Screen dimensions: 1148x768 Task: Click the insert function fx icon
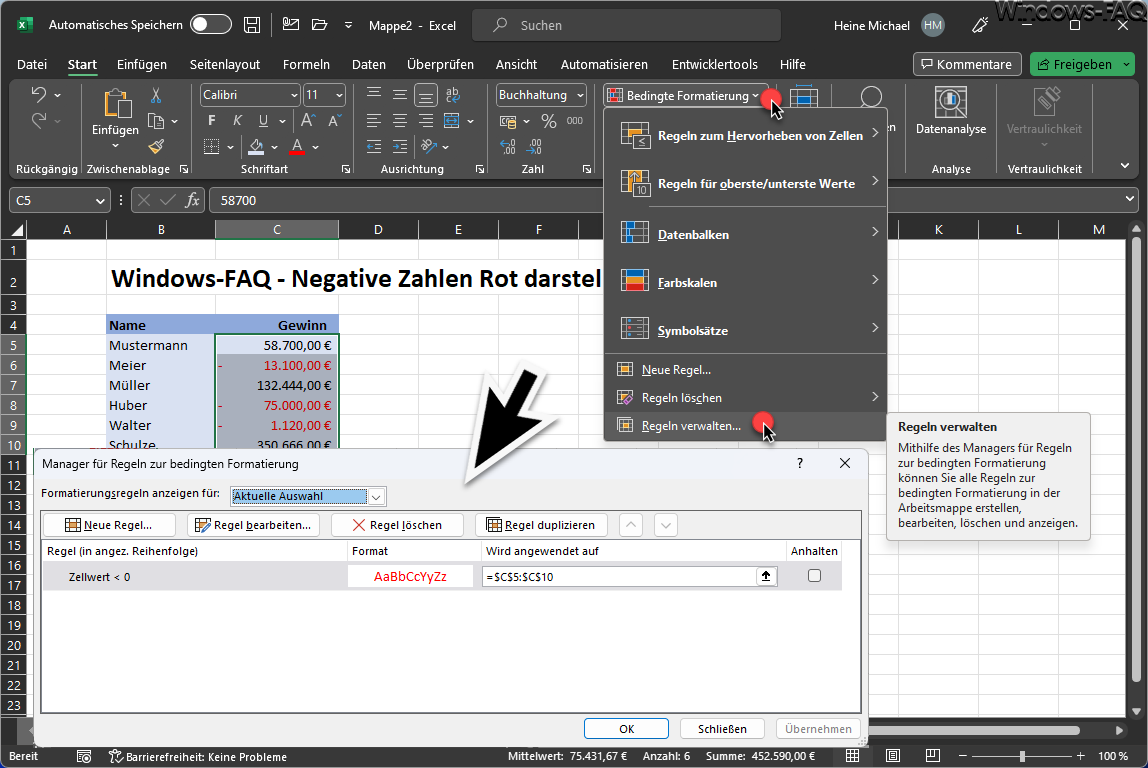(192, 200)
